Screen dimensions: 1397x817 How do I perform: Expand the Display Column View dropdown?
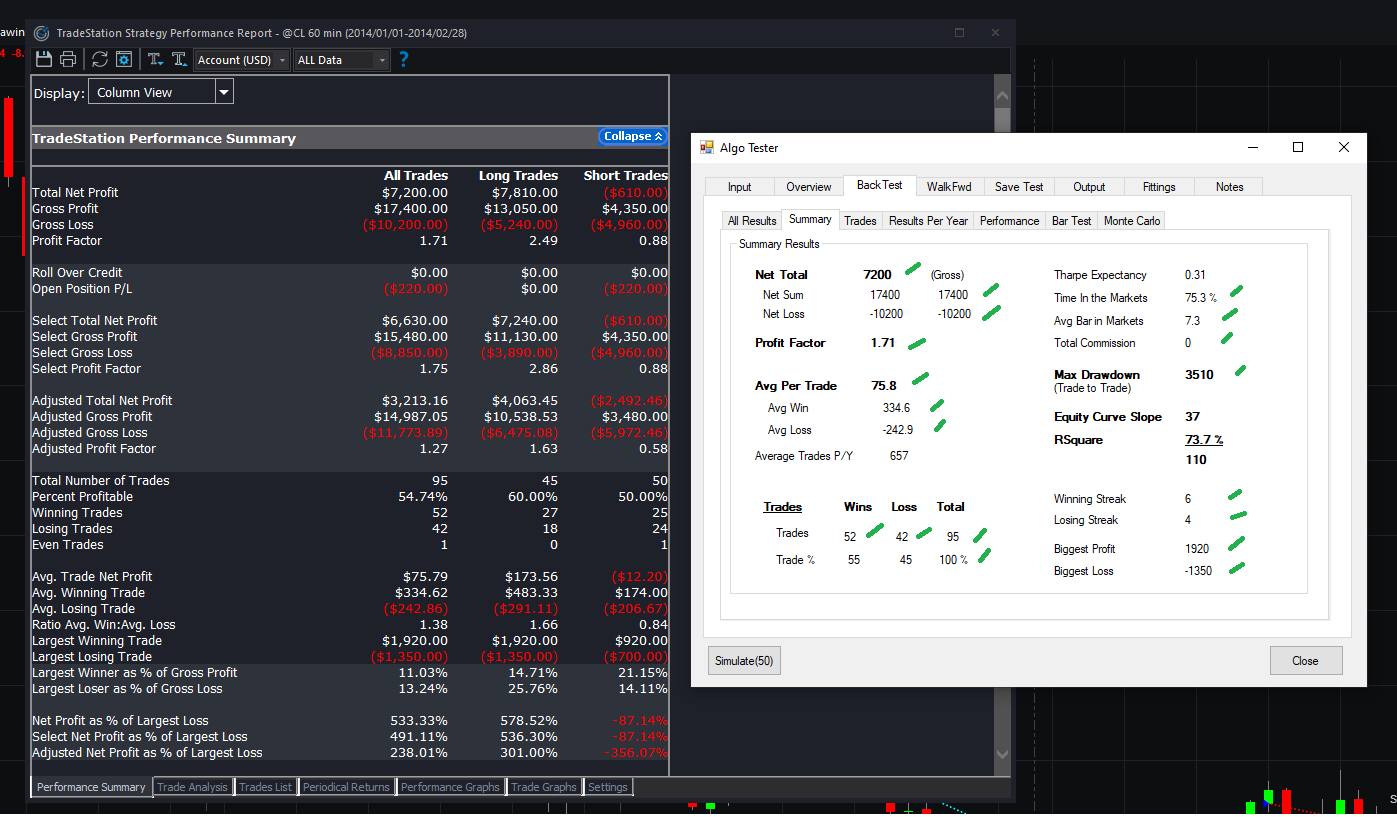224,92
